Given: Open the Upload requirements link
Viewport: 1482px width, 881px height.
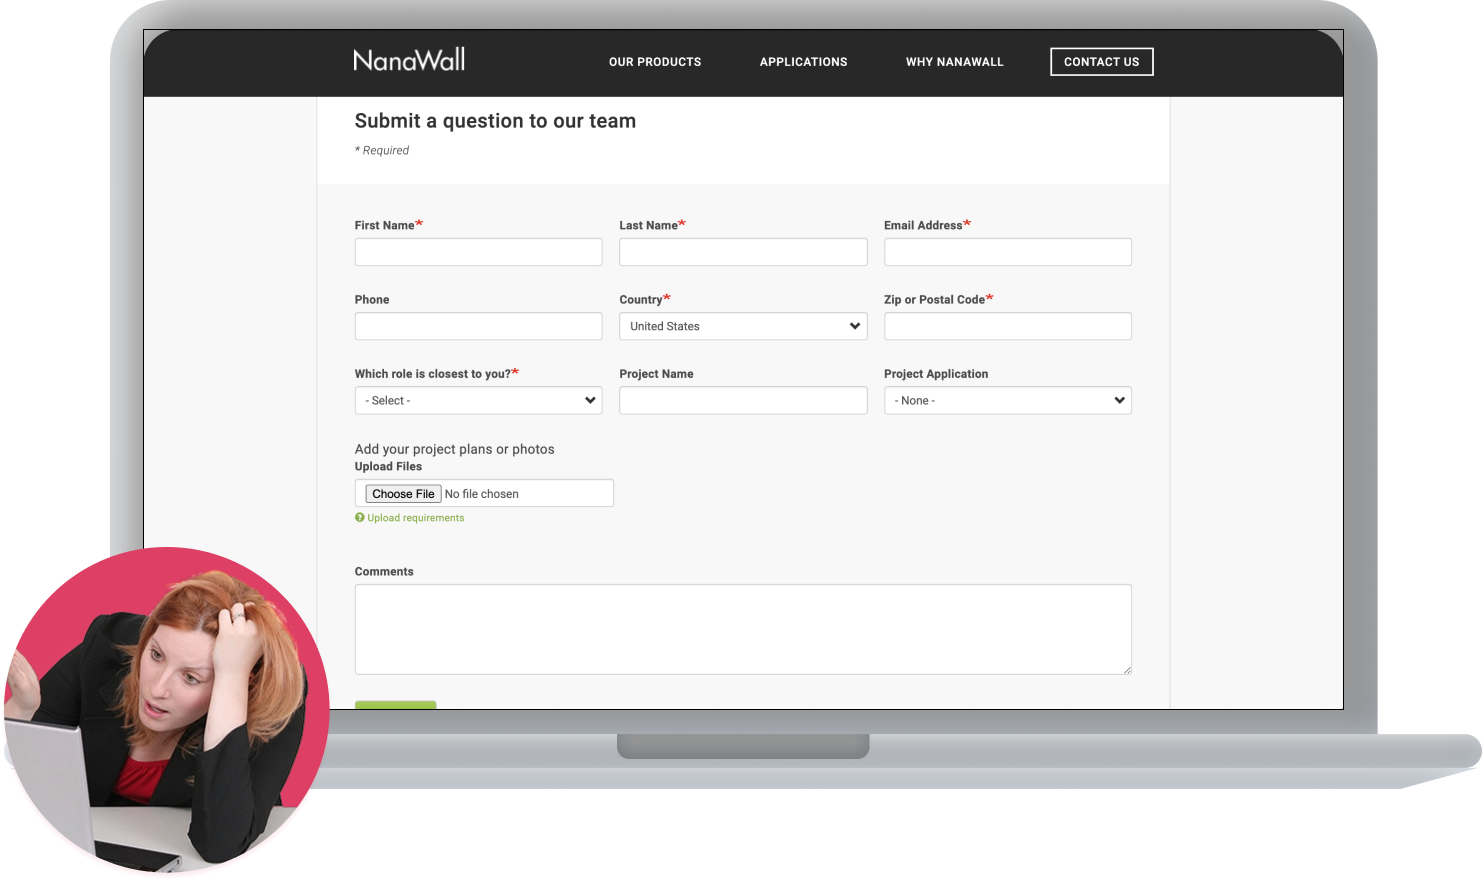Looking at the screenshot, I should [415, 518].
